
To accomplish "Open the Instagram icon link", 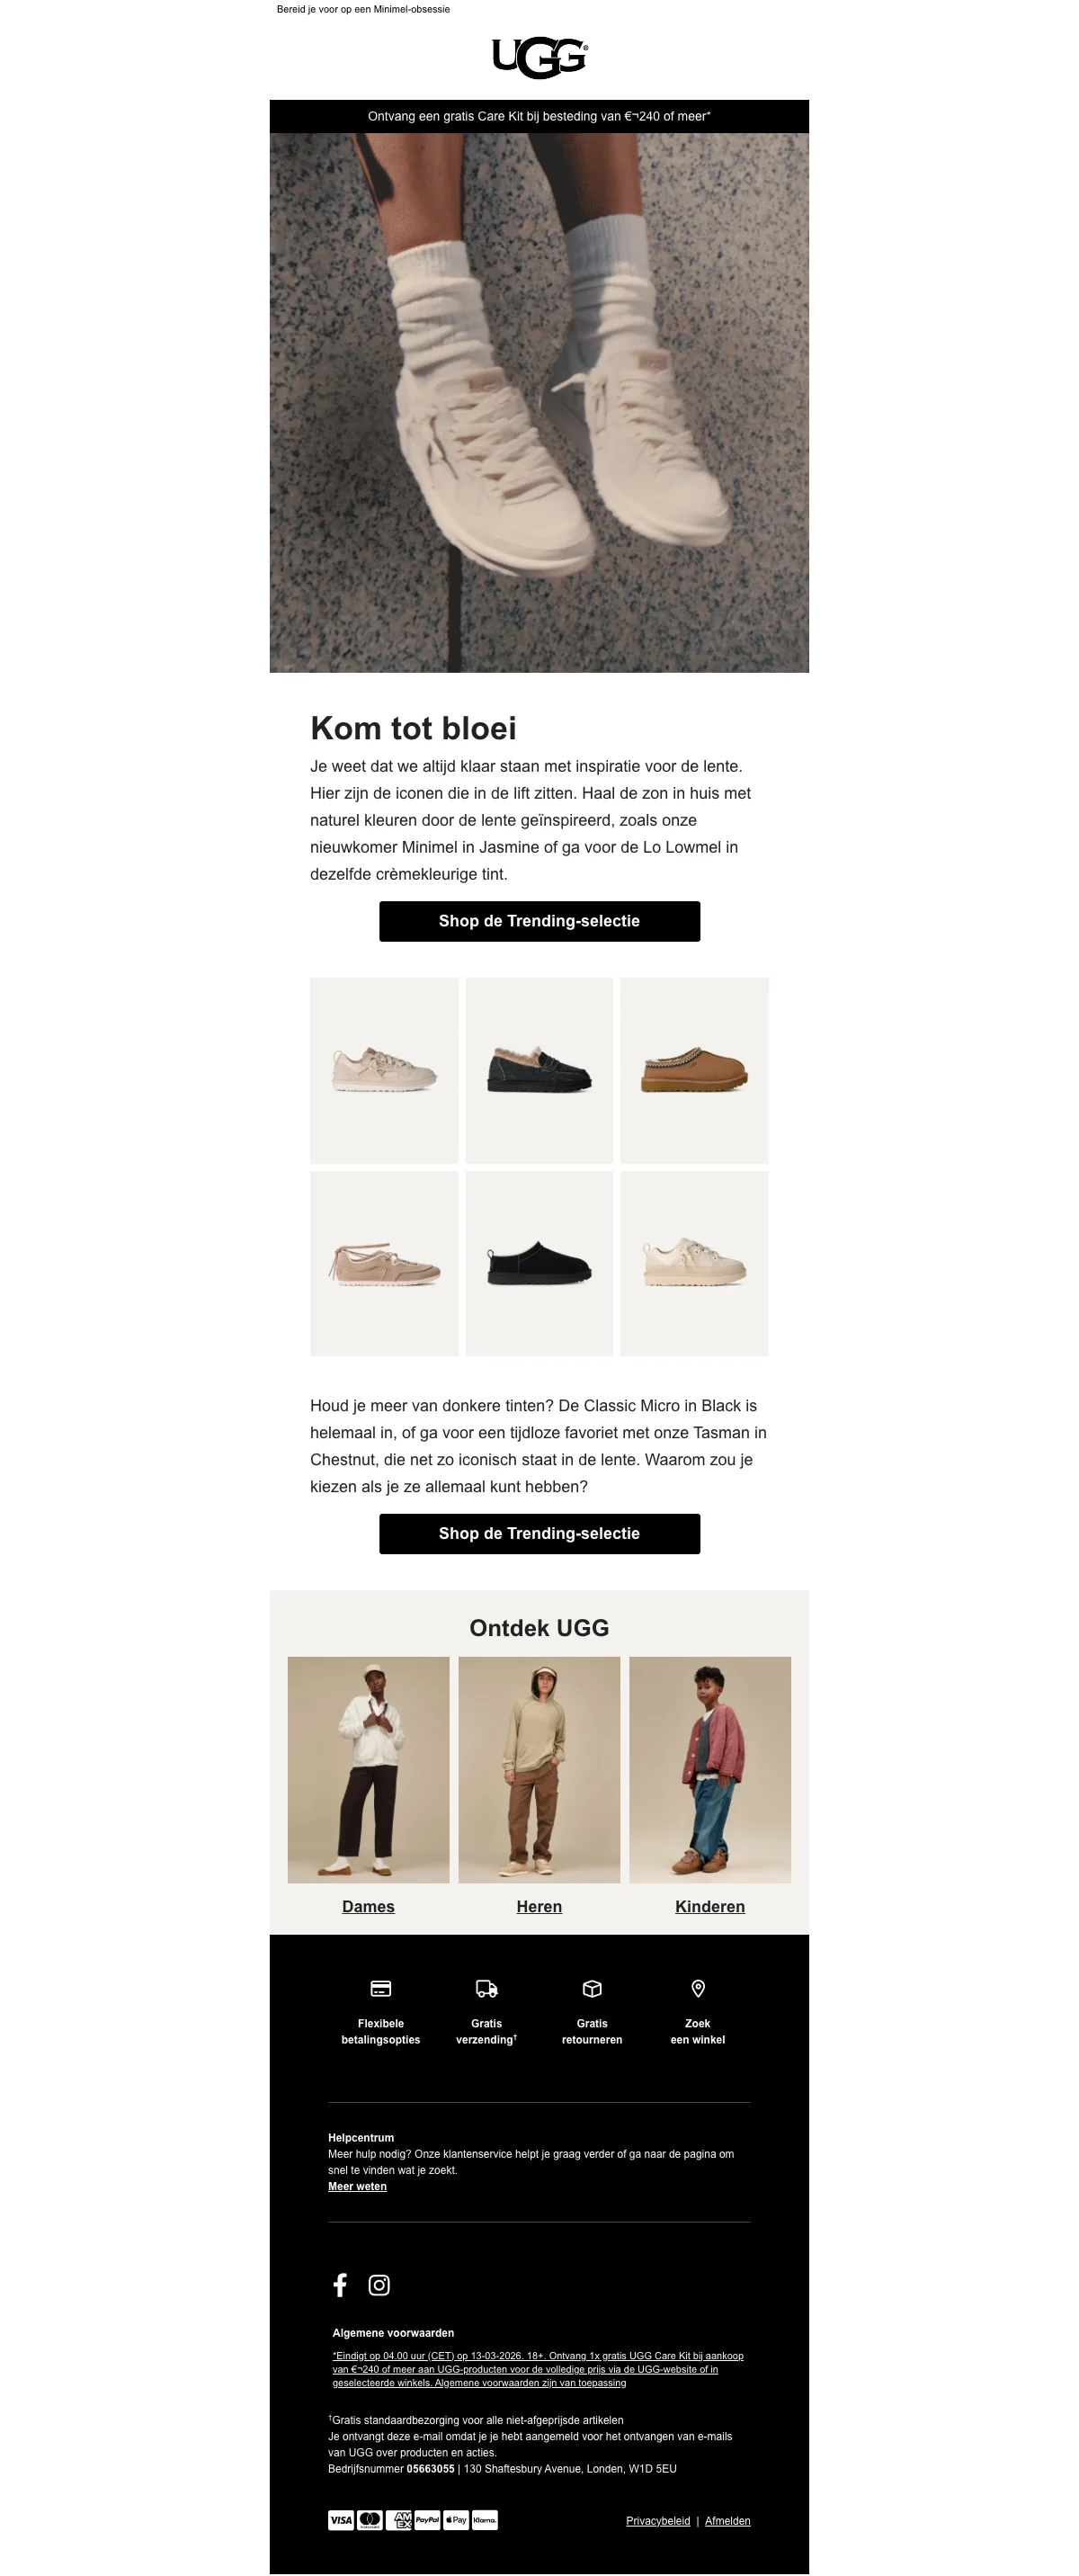I will coord(379,2285).
